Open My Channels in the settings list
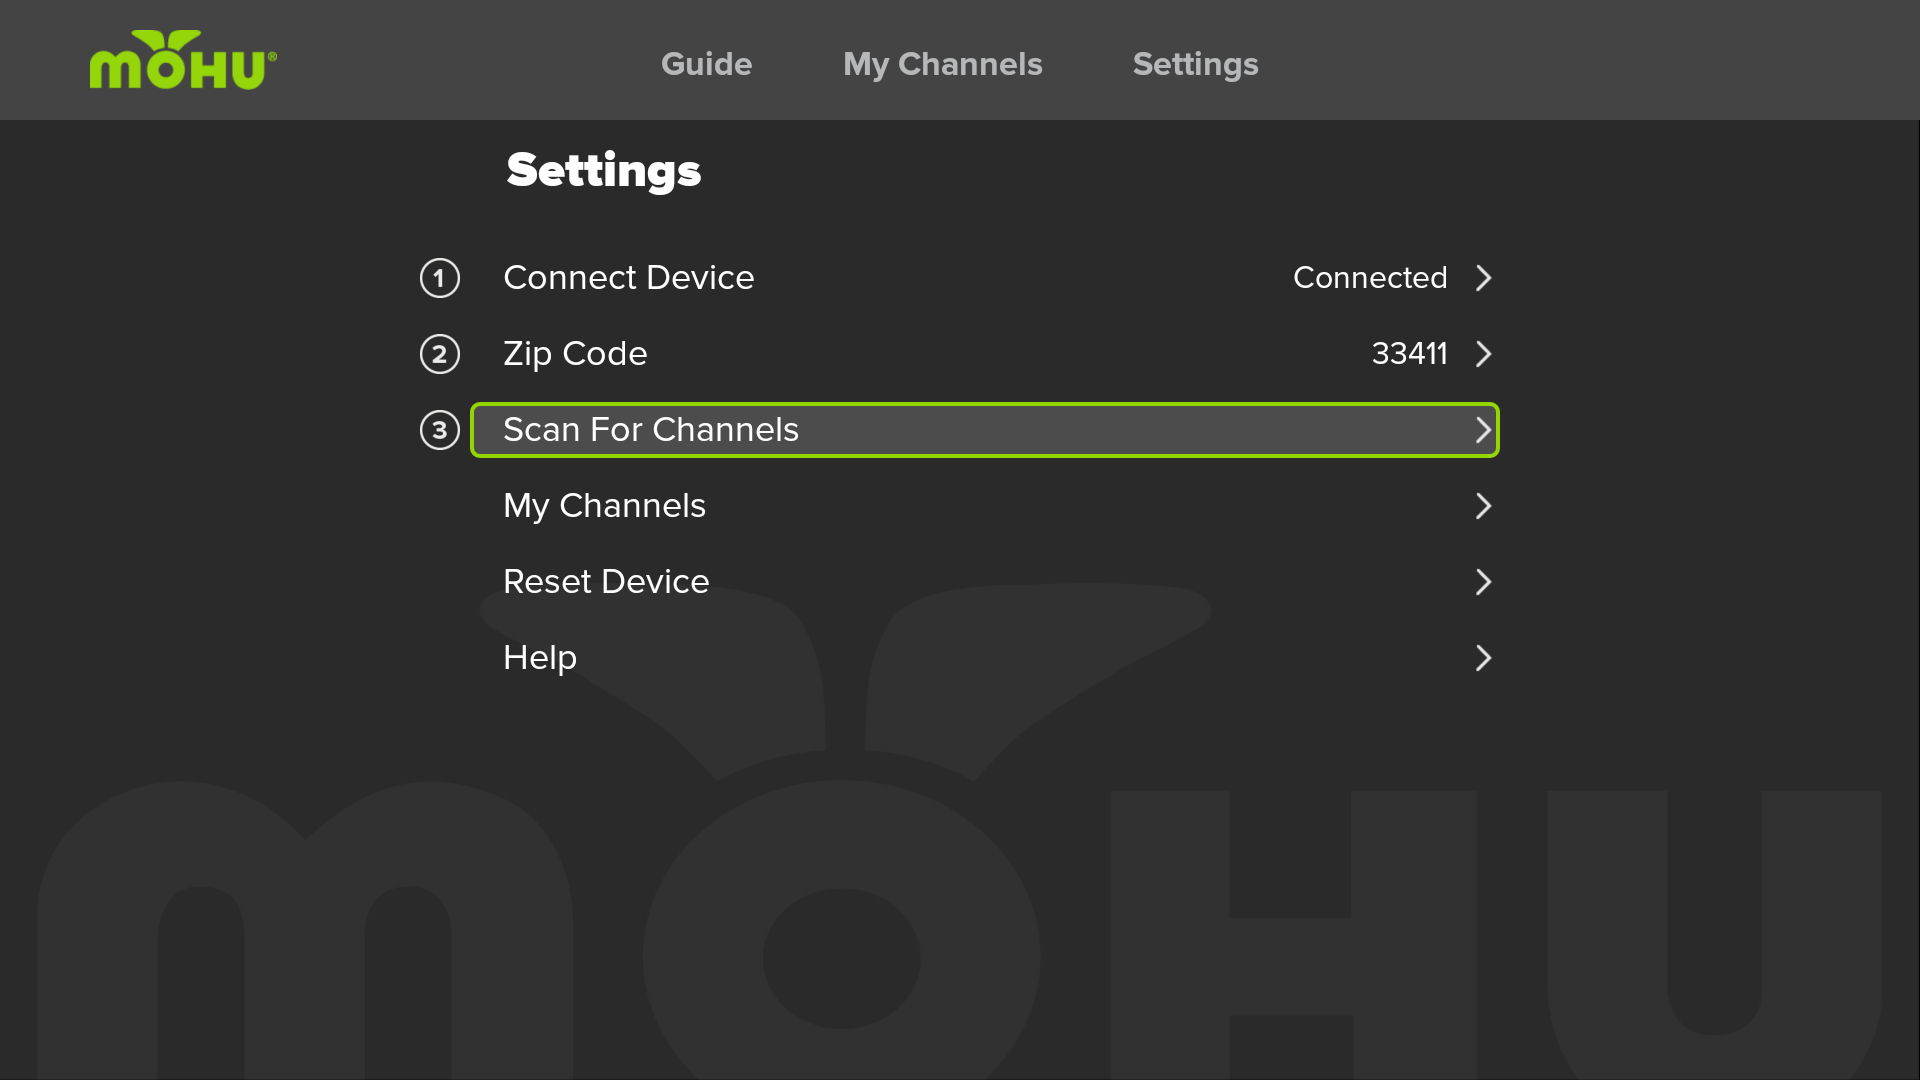Viewport: 1920px width, 1080px height. pos(985,506)
